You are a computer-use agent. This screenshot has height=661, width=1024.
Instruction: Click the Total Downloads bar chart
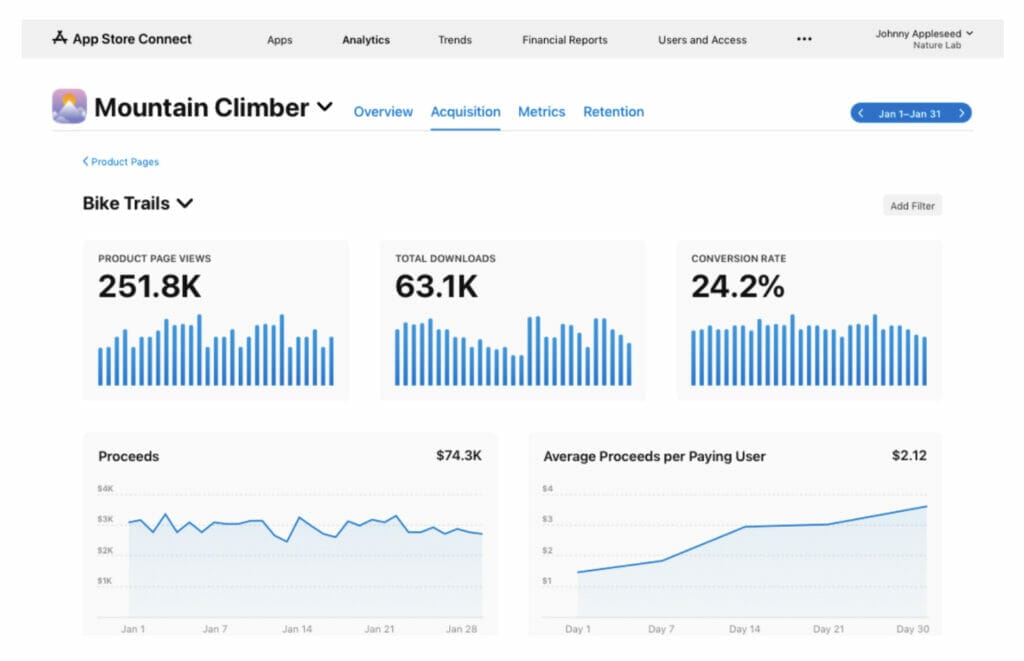(513, 351)
